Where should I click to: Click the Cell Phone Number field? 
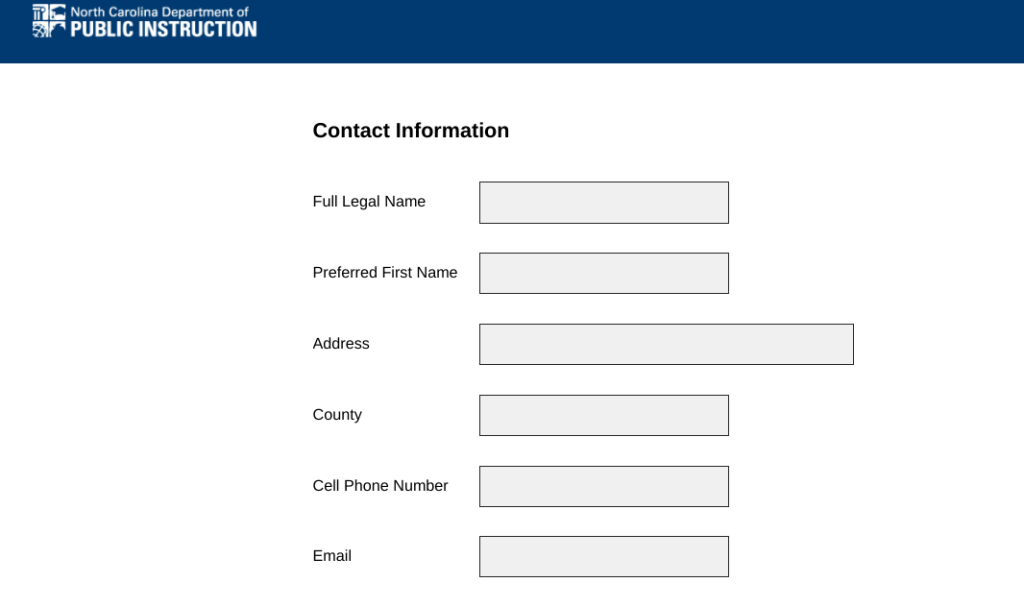603,486
